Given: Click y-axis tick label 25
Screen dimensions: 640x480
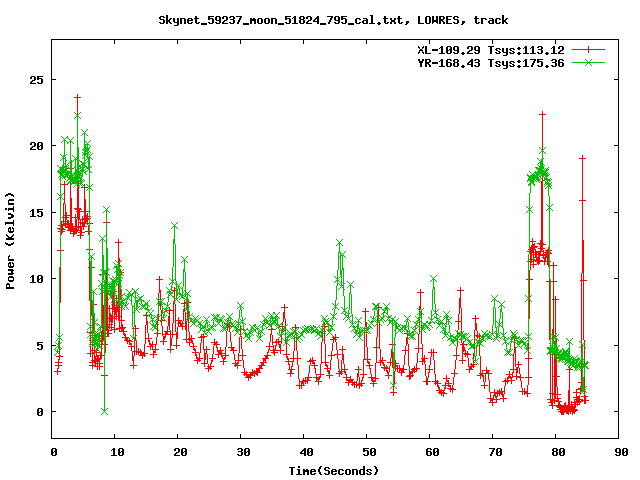Looking at the screenshot, I should 36,80.
